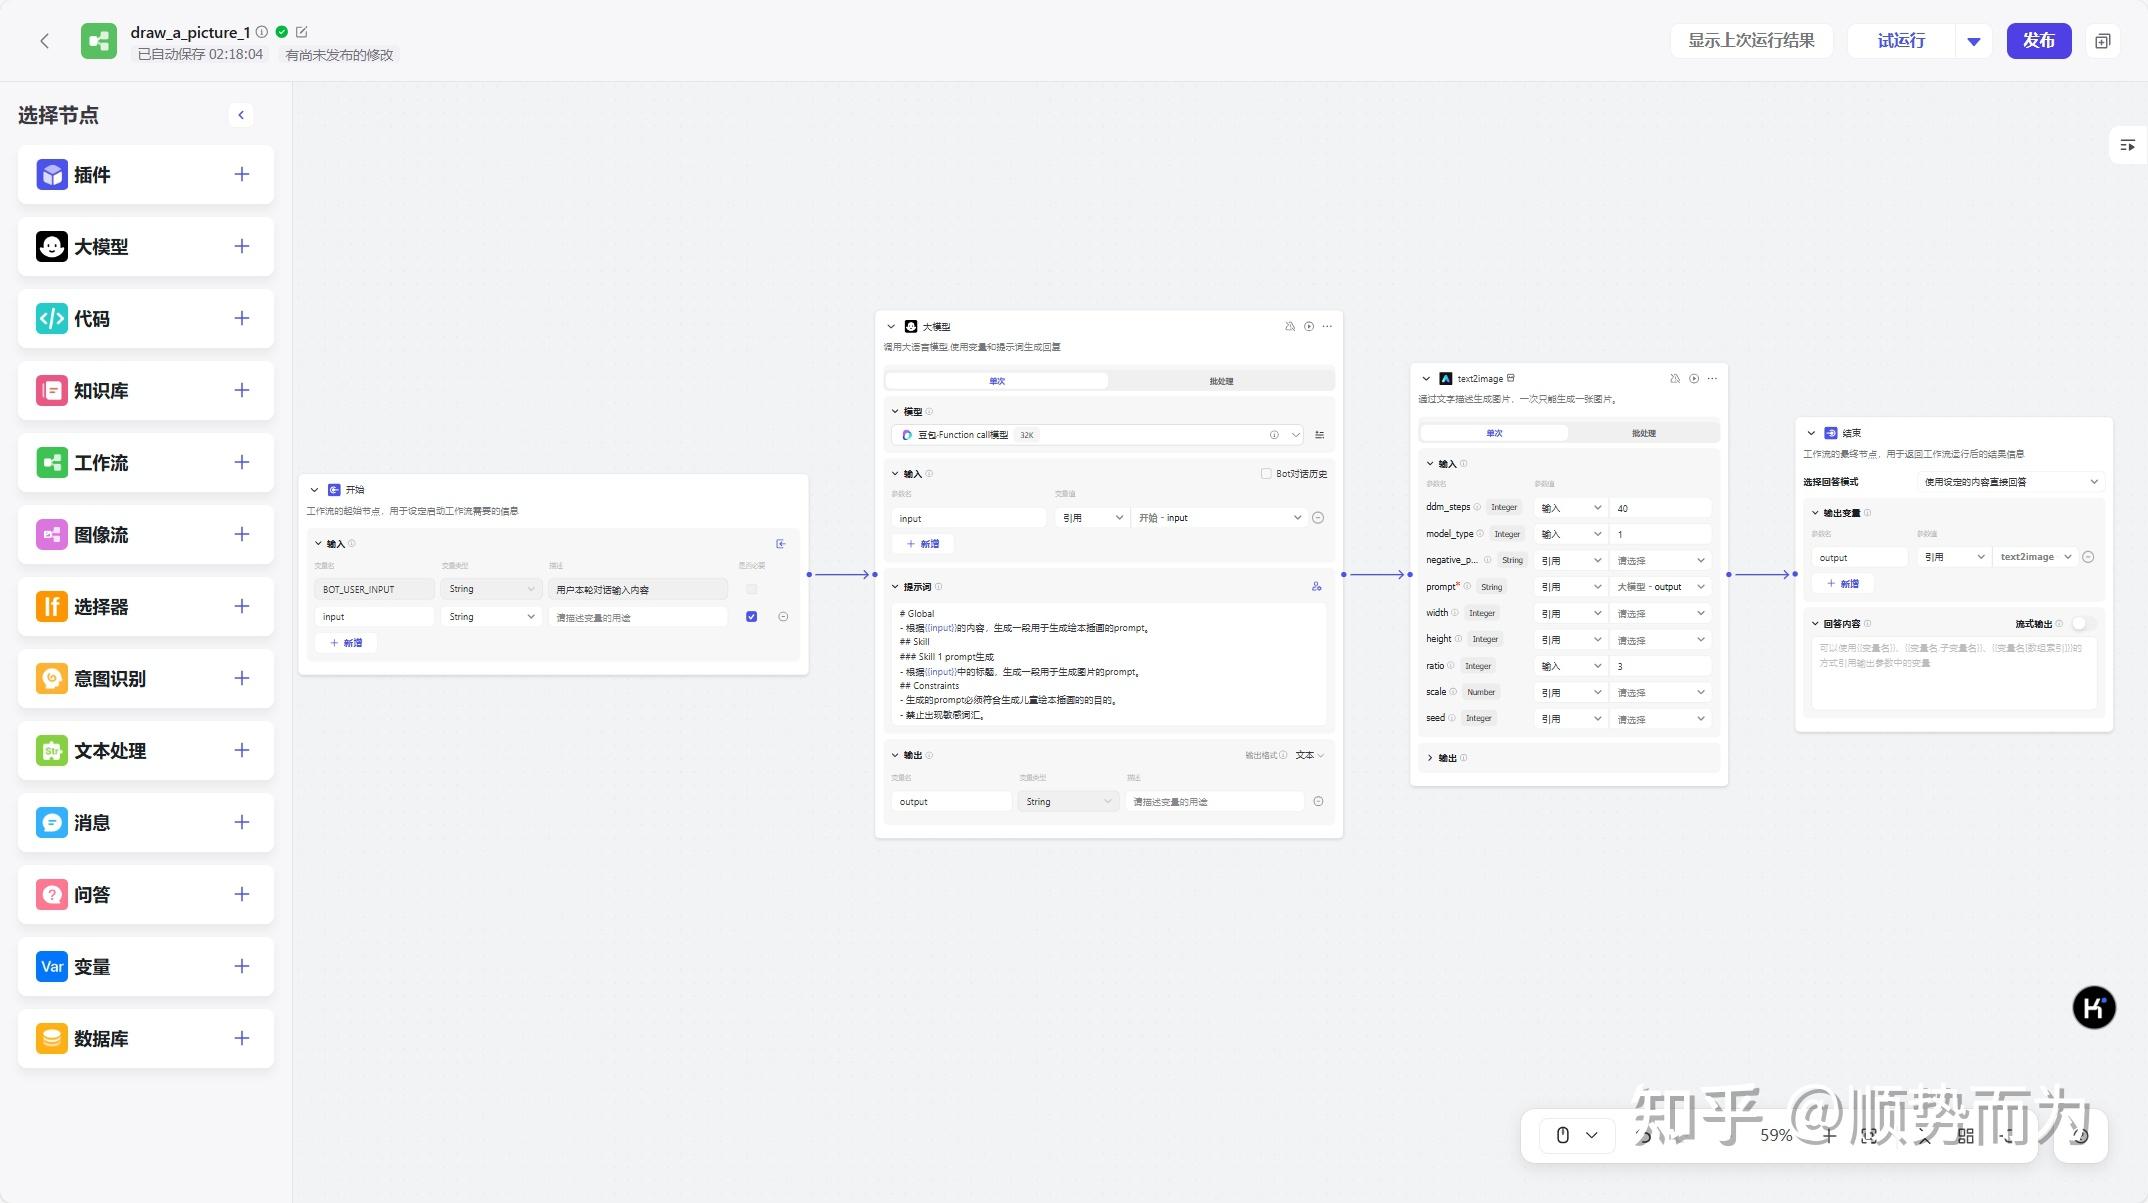The height and width of the screenshot is (1203, 2148).
Task: Open the 选择回答模式 dropdown
Action: tap(2012, 482)
